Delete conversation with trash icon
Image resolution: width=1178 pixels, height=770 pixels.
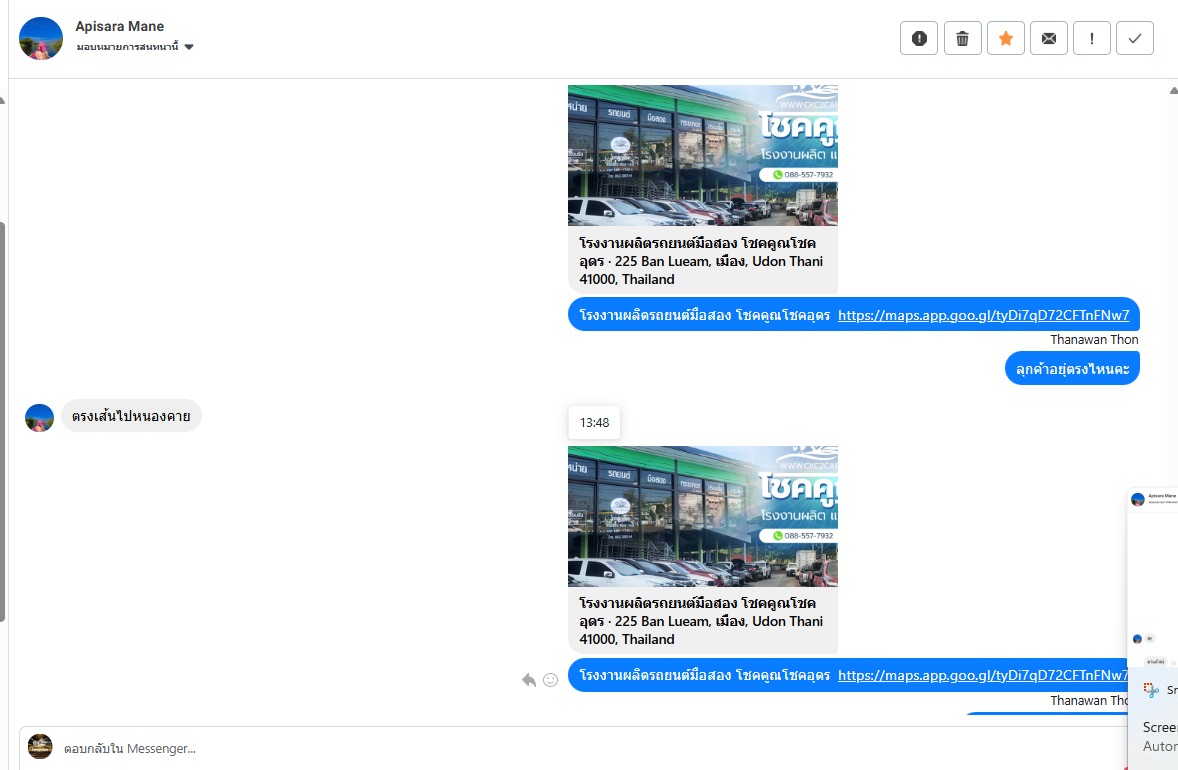pos(962,38)
